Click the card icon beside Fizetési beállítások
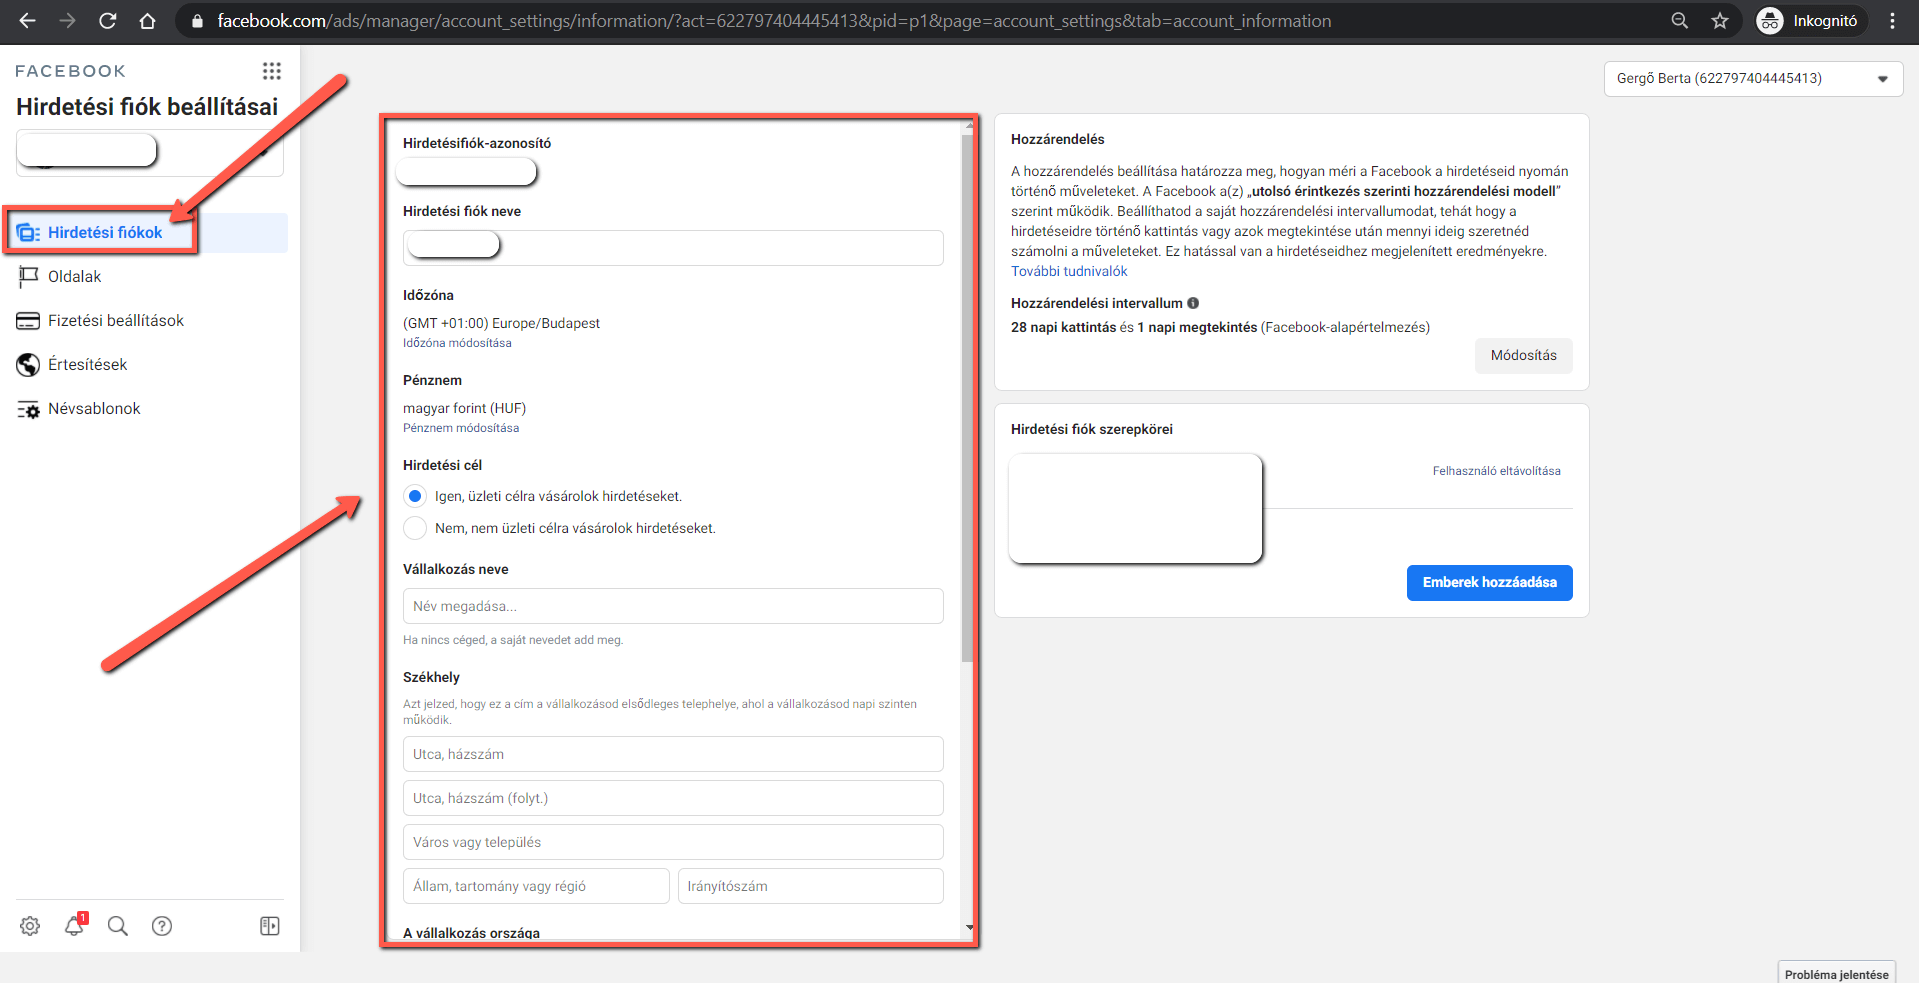 pos(28,321)
